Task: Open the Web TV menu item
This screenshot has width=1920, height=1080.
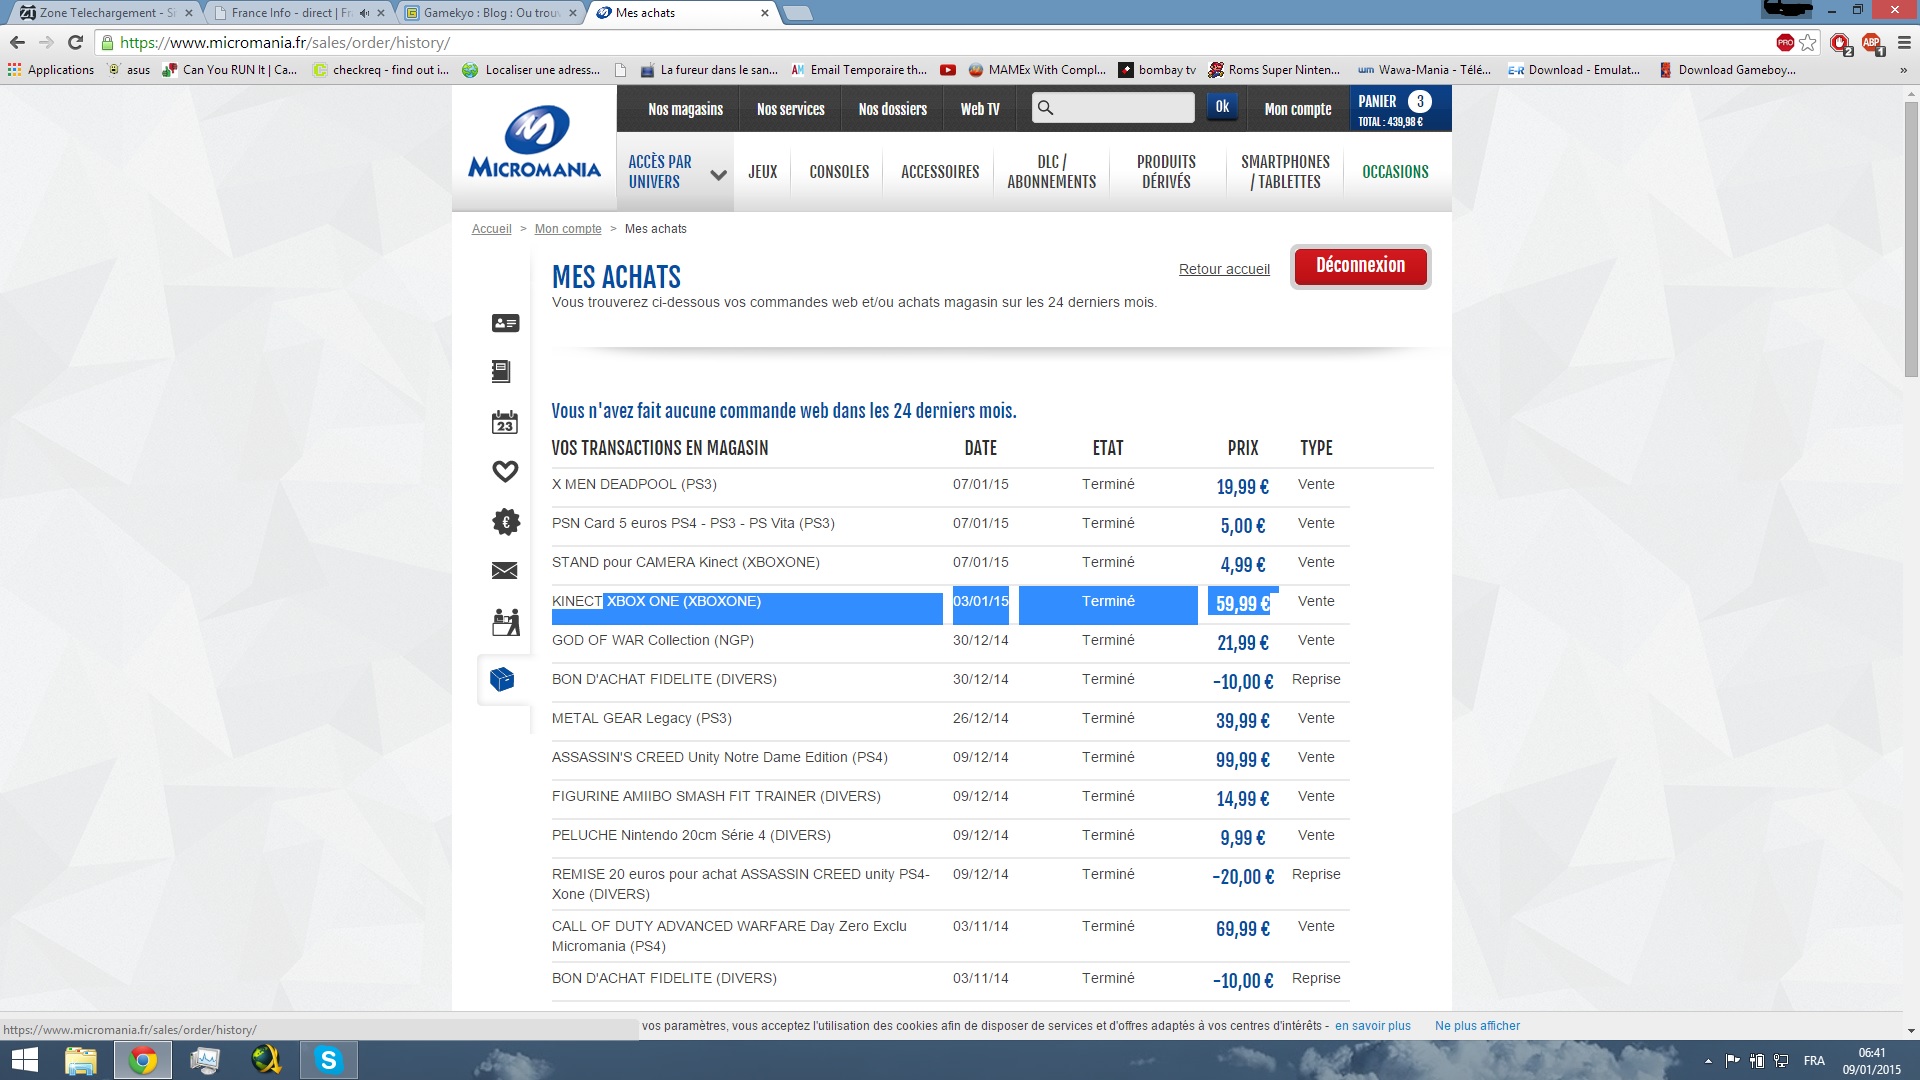Action: click(980, 109)
